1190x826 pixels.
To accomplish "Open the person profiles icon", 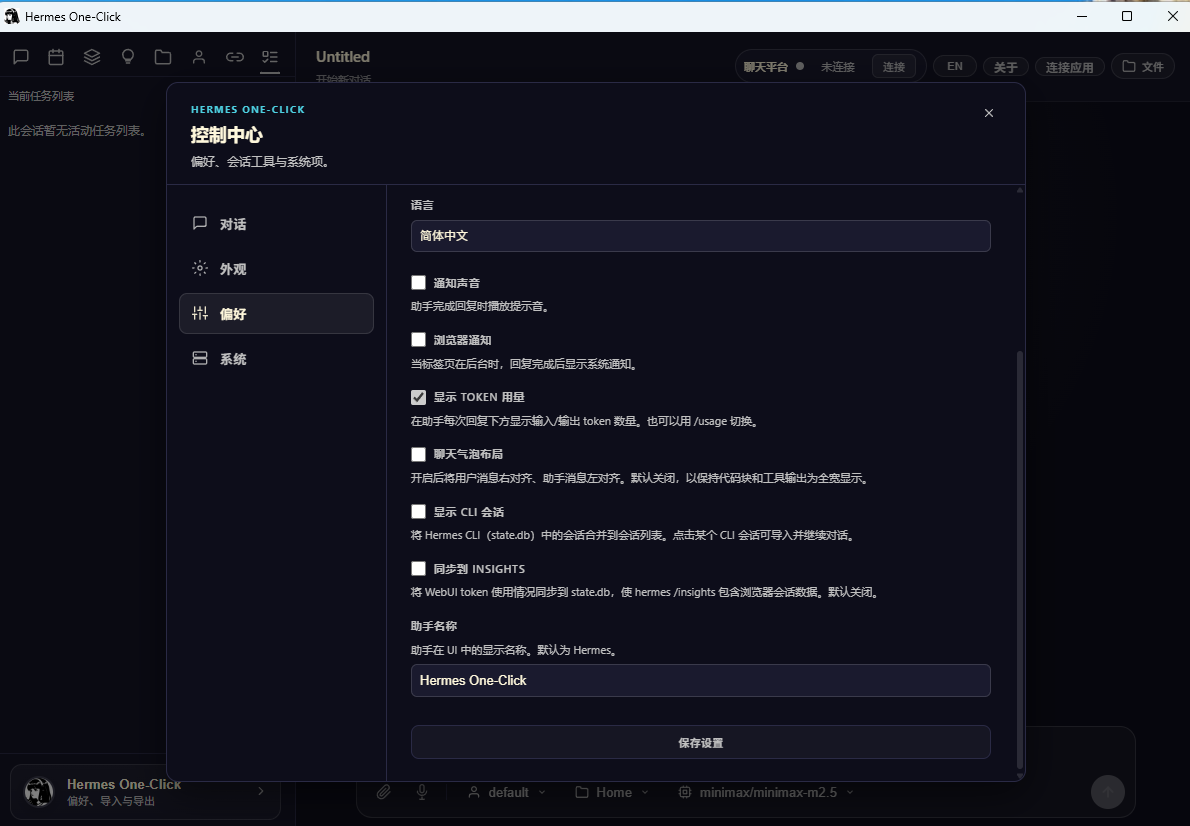I will (x=199, y=57).
